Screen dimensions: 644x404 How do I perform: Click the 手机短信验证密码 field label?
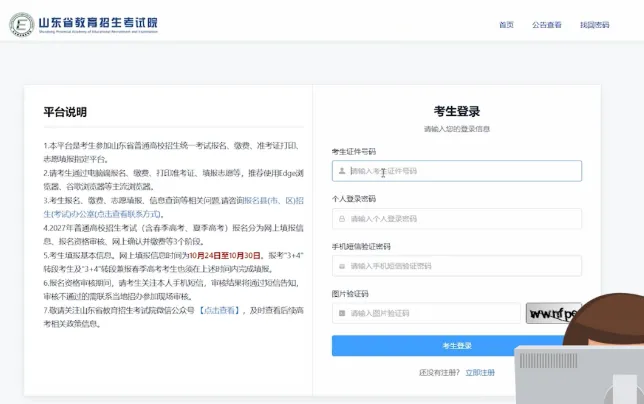point(361,246)
